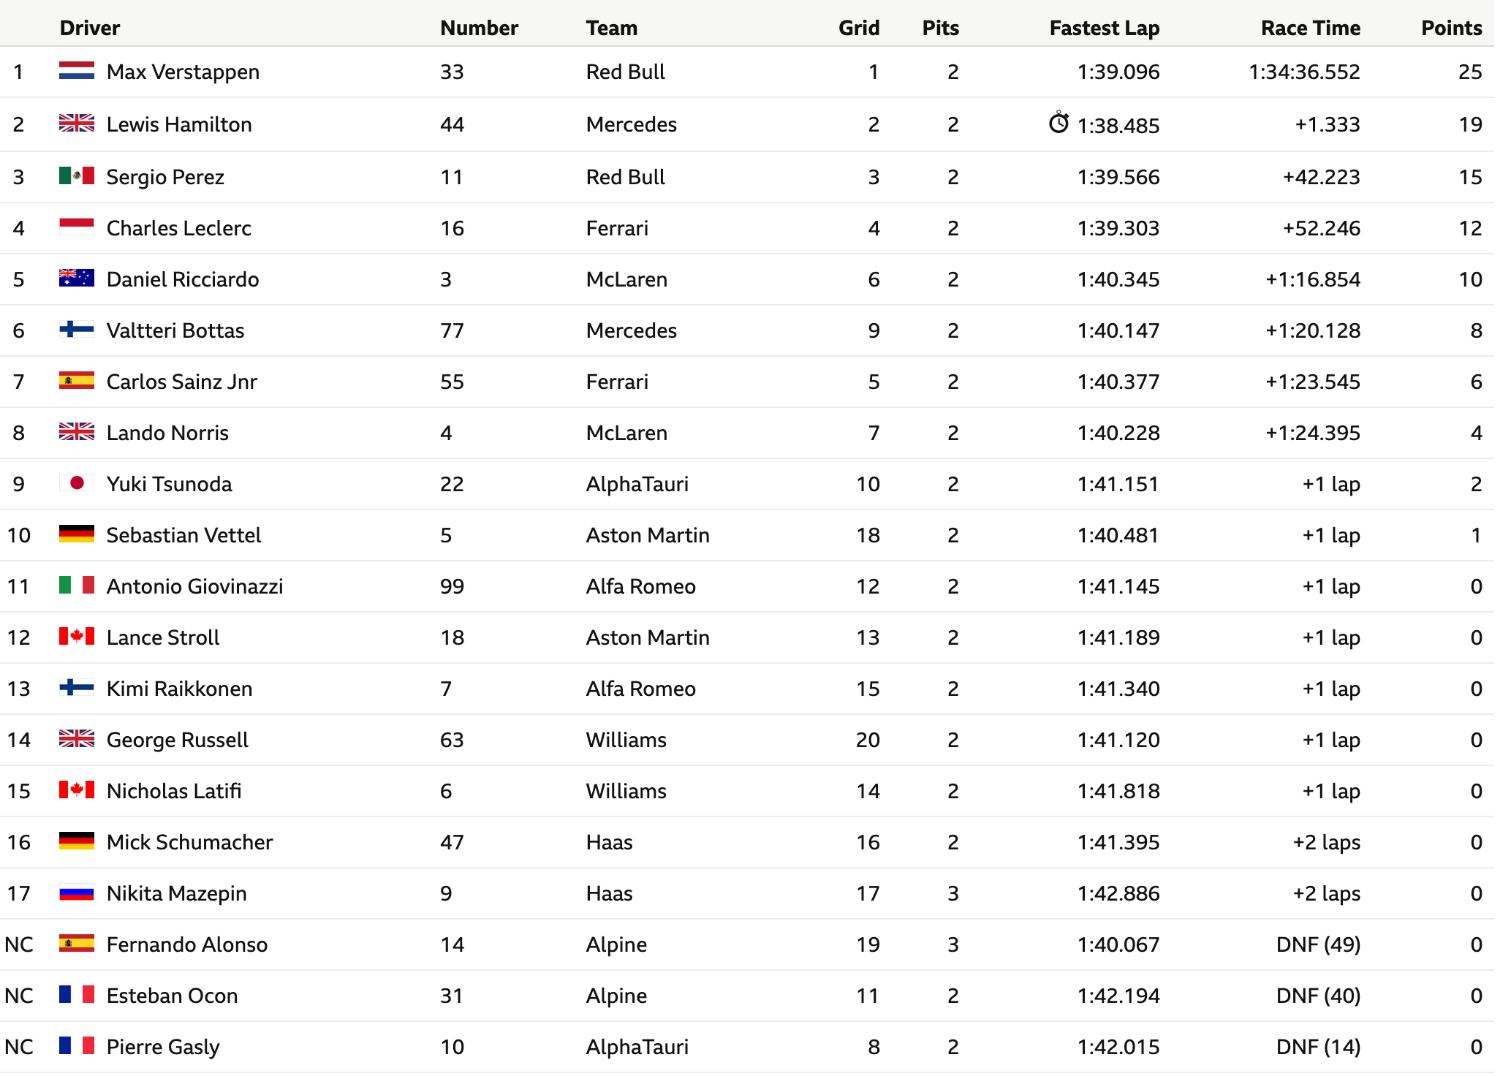The width and height of the screenshot is (1500, 1076).
Task: Click the Grid column header
Action: point(859,28)
